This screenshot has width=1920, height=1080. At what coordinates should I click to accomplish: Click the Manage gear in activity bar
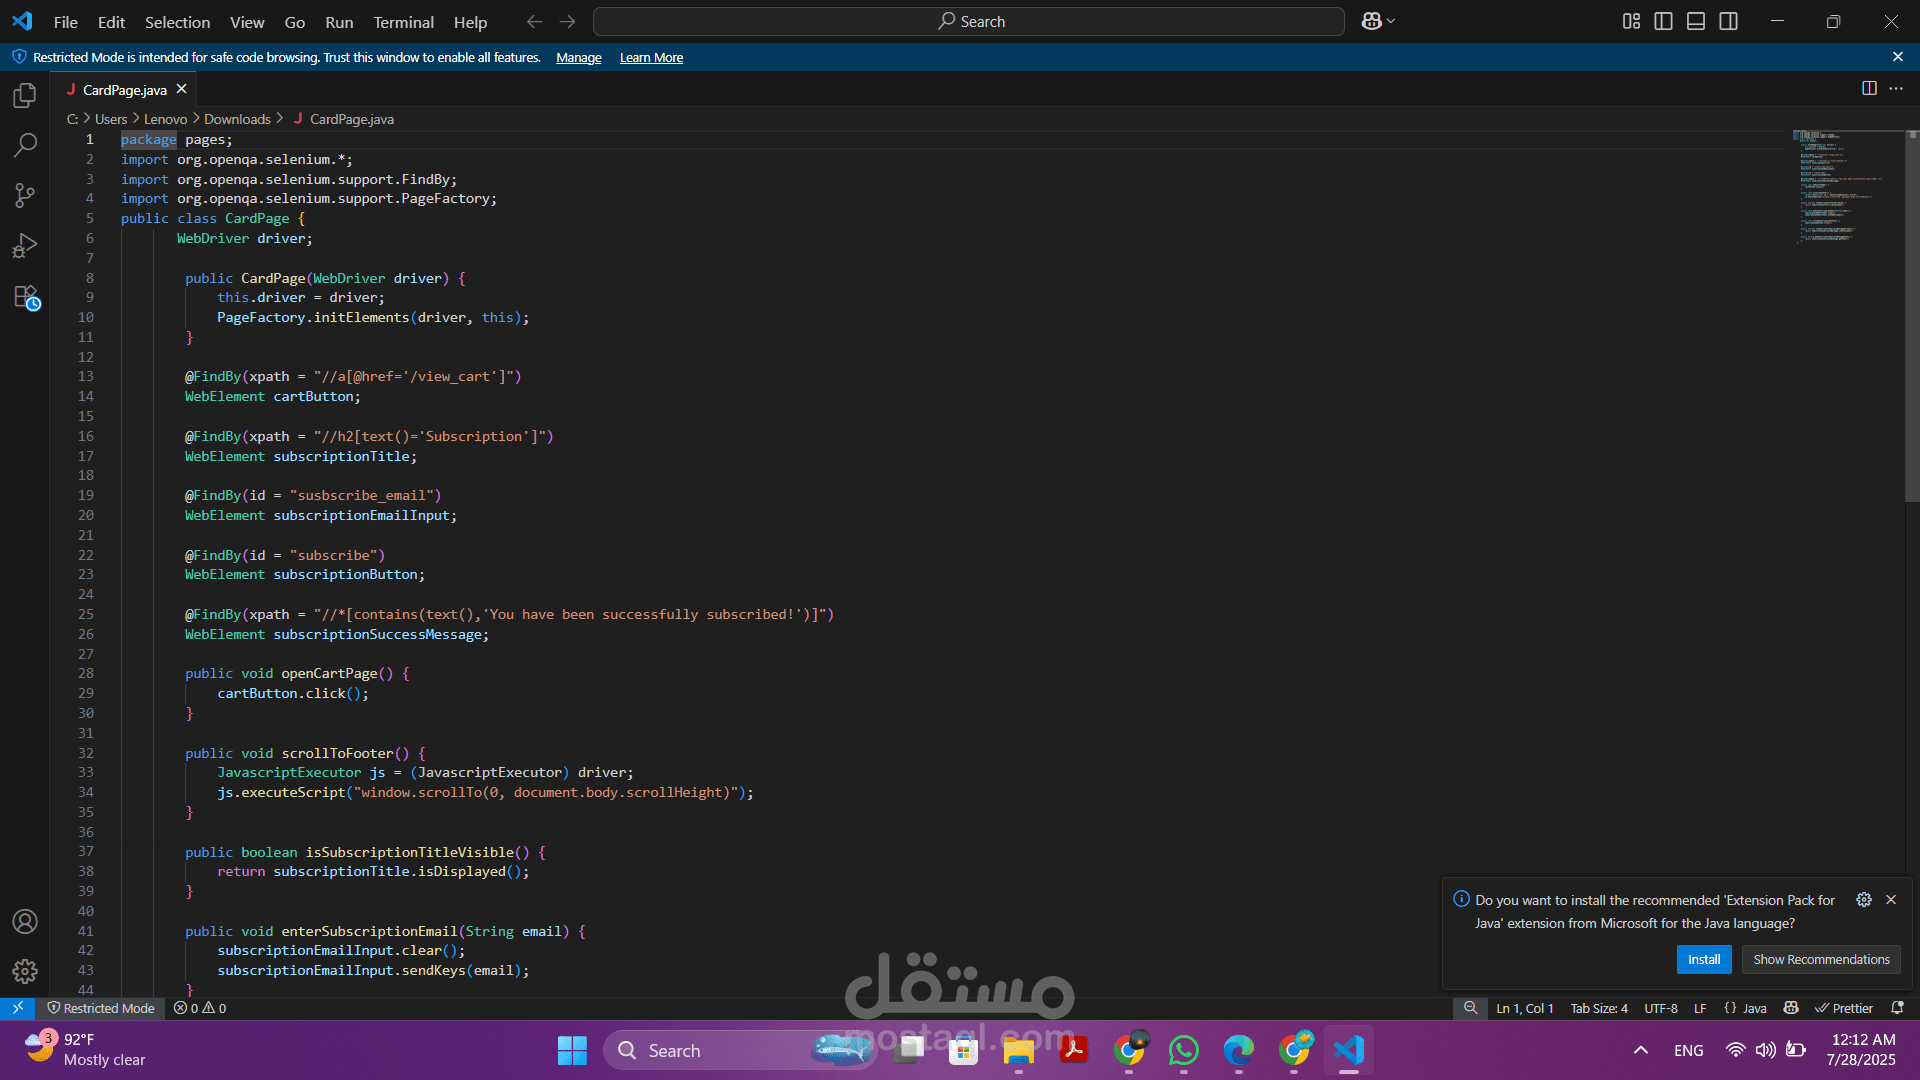coord(25,971)
